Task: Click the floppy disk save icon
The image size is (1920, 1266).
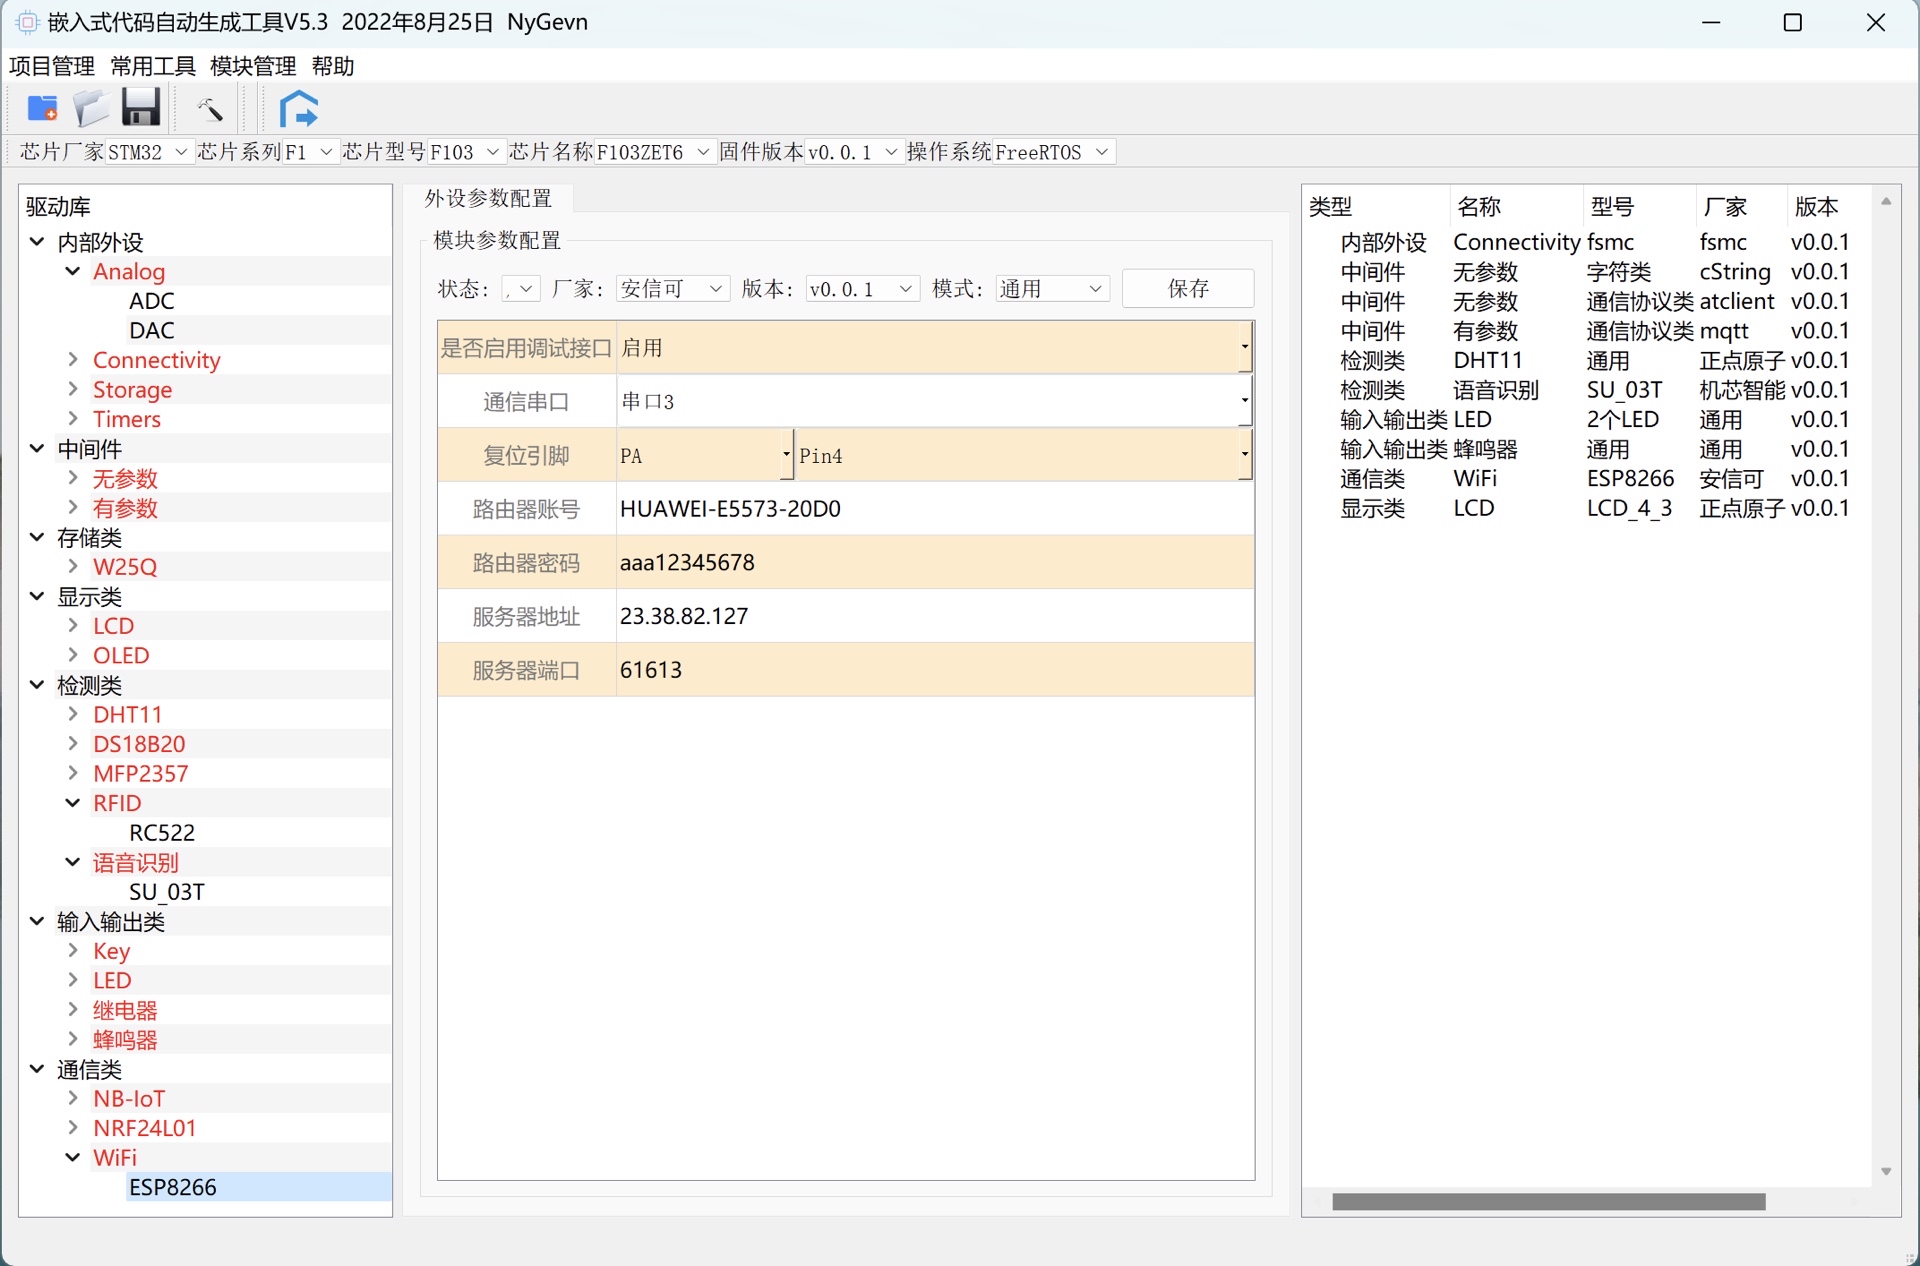Action: [141, 108]
